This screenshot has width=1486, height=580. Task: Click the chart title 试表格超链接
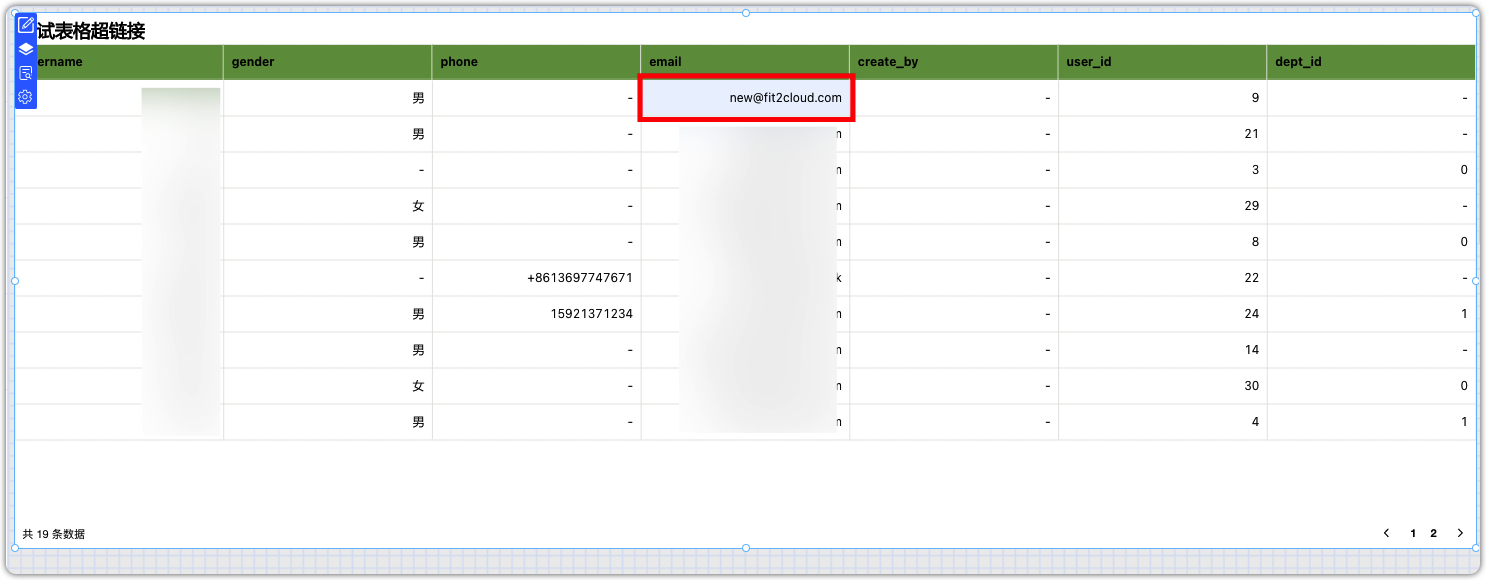click(91, 31)
